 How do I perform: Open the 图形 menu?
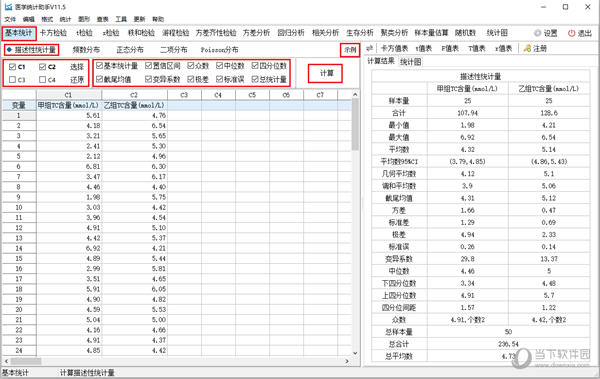(84, 19)
